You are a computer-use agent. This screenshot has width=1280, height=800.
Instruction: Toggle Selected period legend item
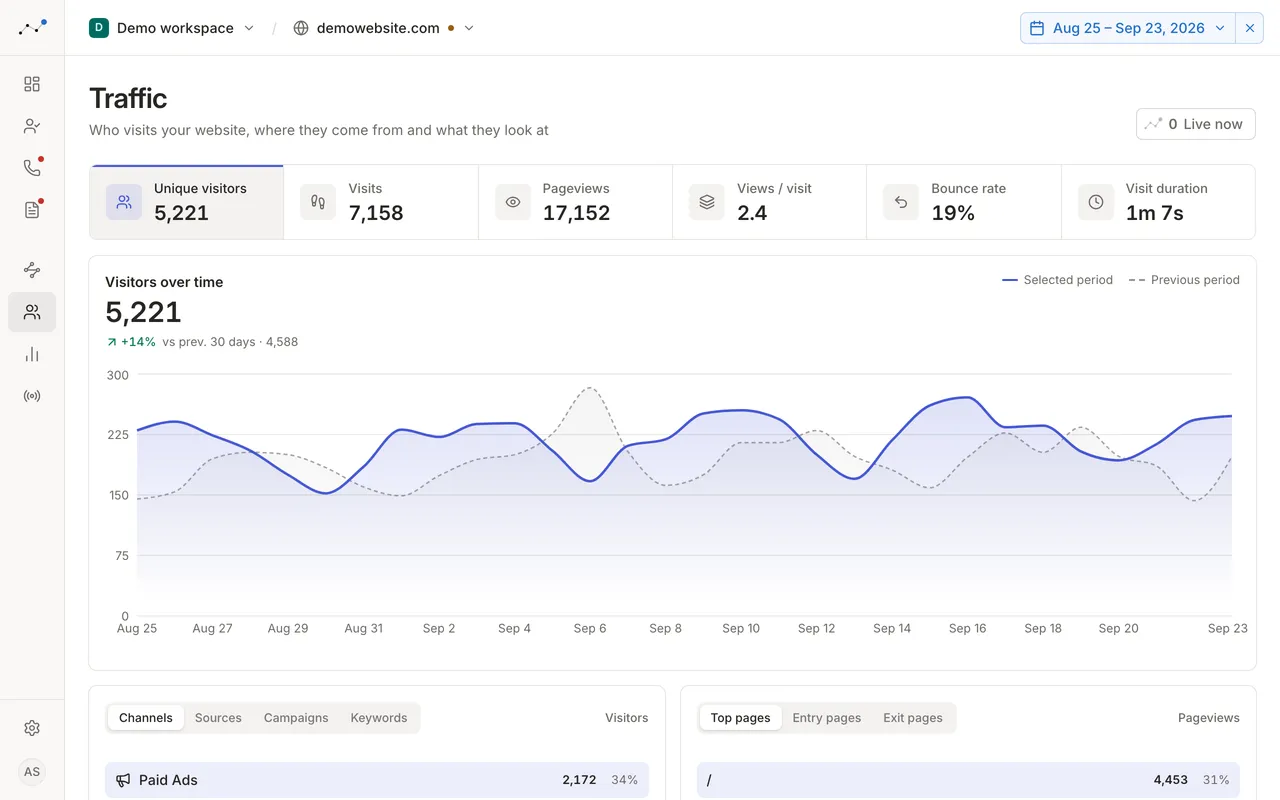1057,280
